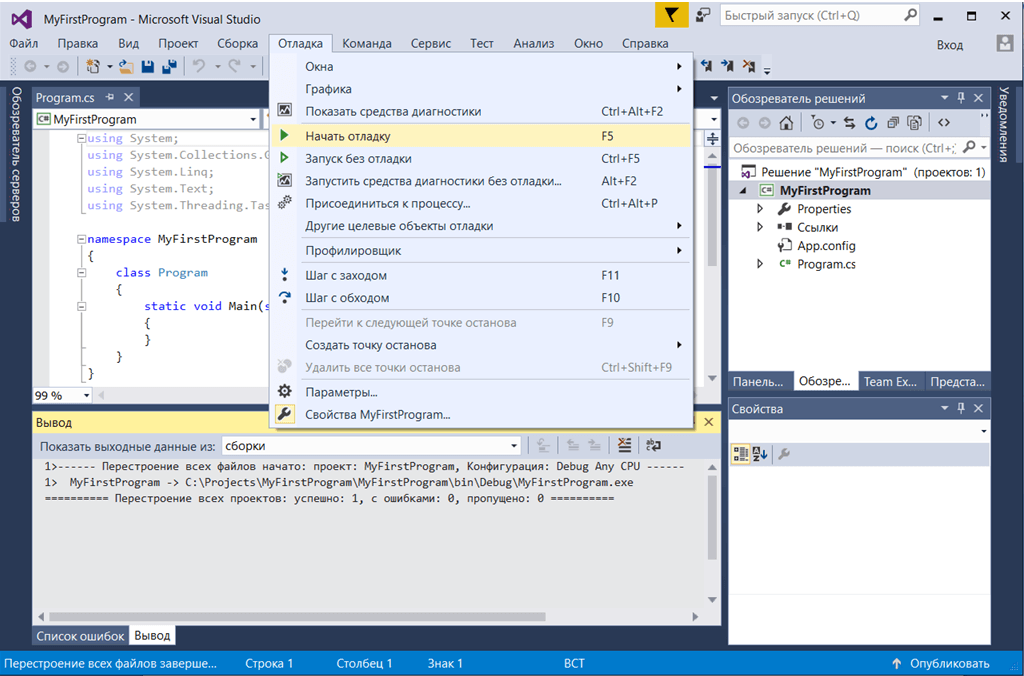
Task: Toggle auto-hide pin on Обозреватель решений panel
Action: pyautogui.click(x=961, y=98)
